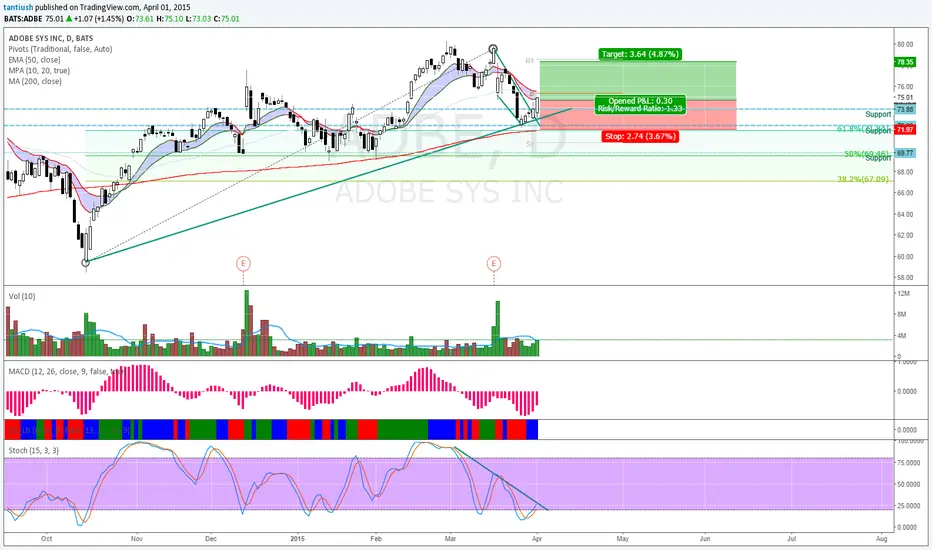Select the trendline anchor circle at March high

493,49
